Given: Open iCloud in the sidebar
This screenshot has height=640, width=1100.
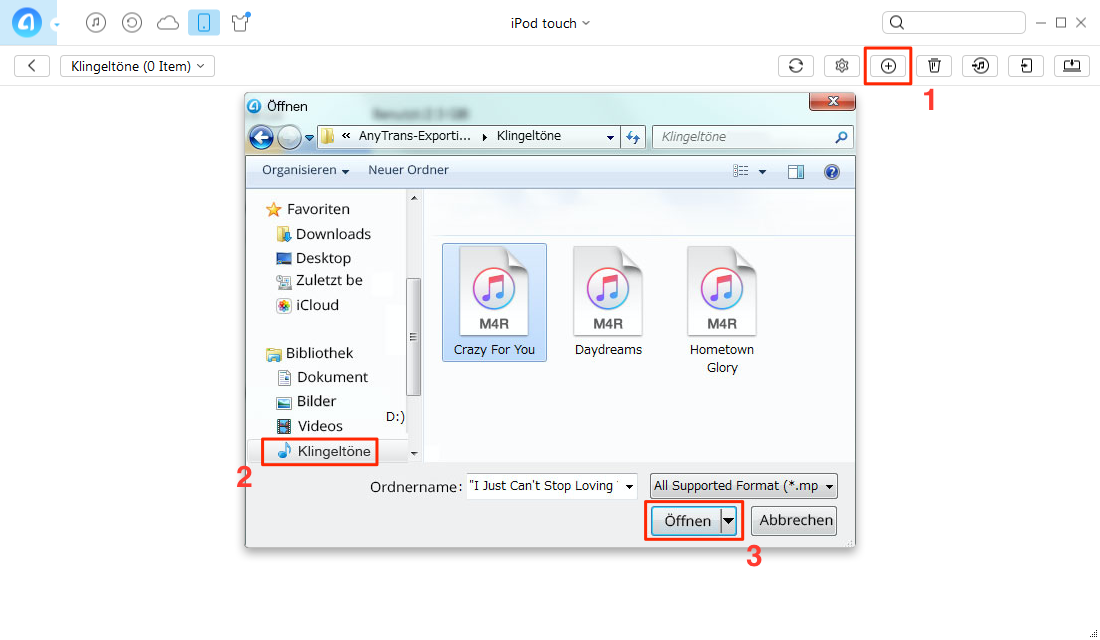Looking at the screenshot, I should [x=307, y=305].
